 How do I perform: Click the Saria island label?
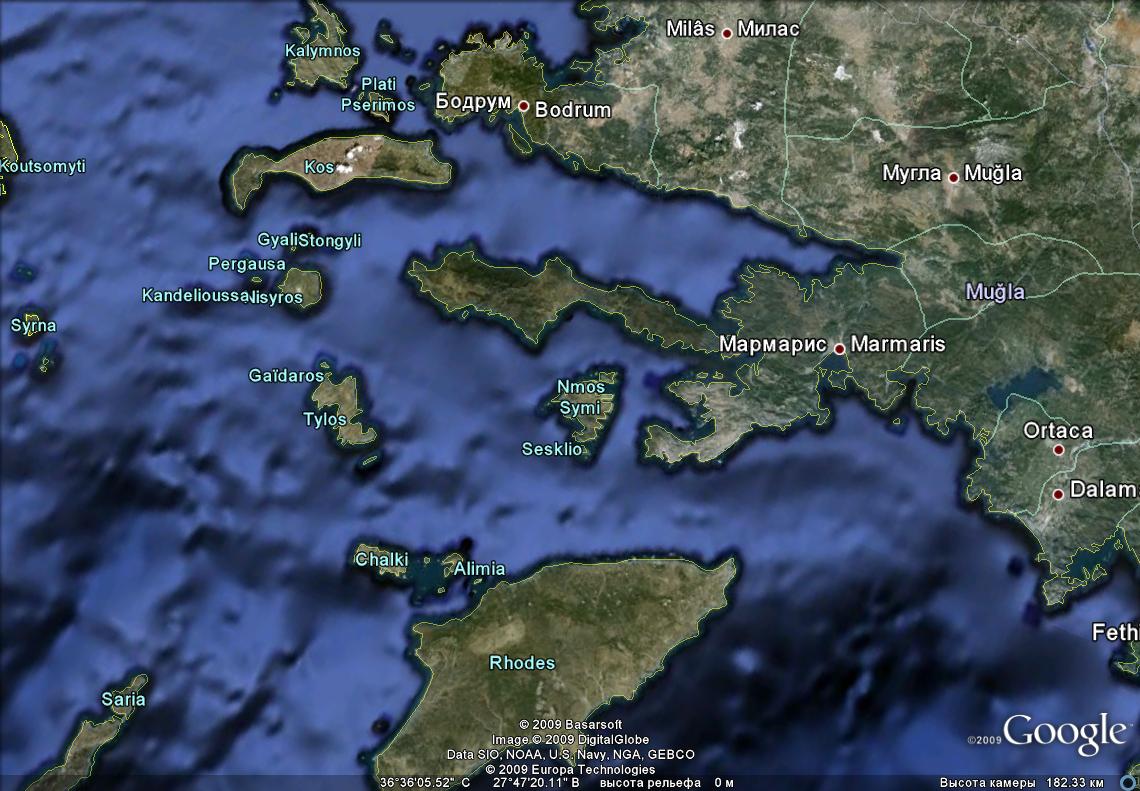tap(124, 699)
